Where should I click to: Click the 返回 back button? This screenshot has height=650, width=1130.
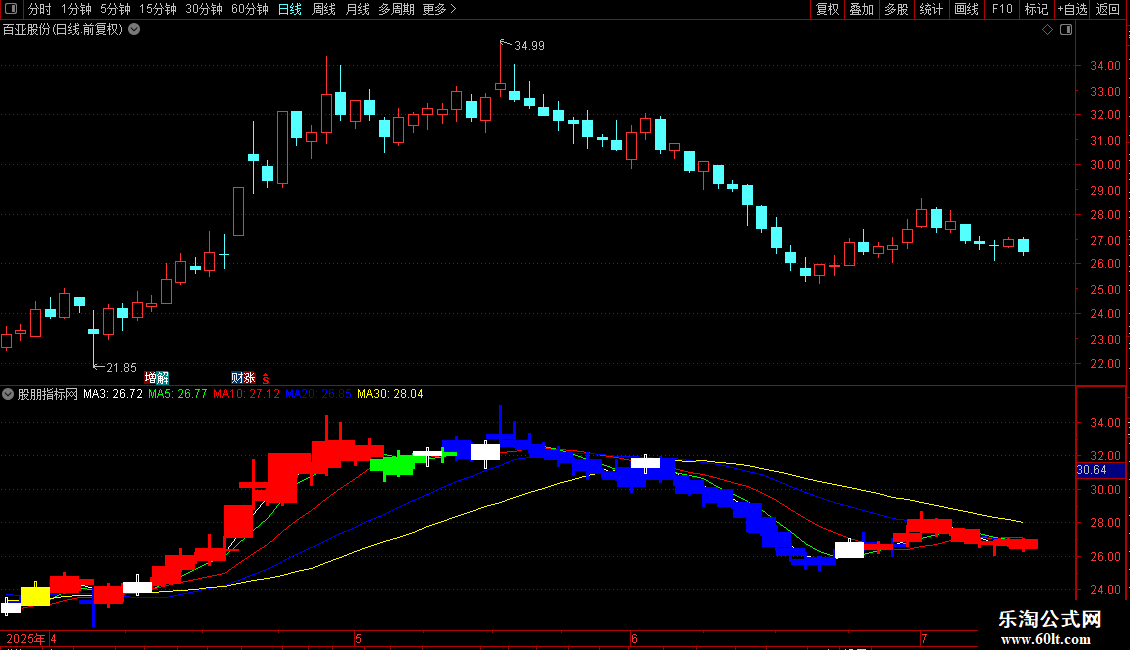coord(1108,9)
